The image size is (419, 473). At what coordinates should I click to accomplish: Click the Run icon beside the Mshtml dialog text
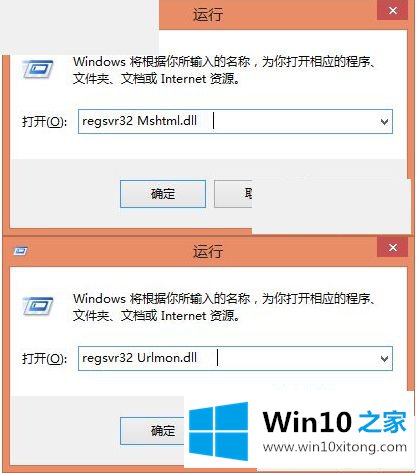[38, 69]
